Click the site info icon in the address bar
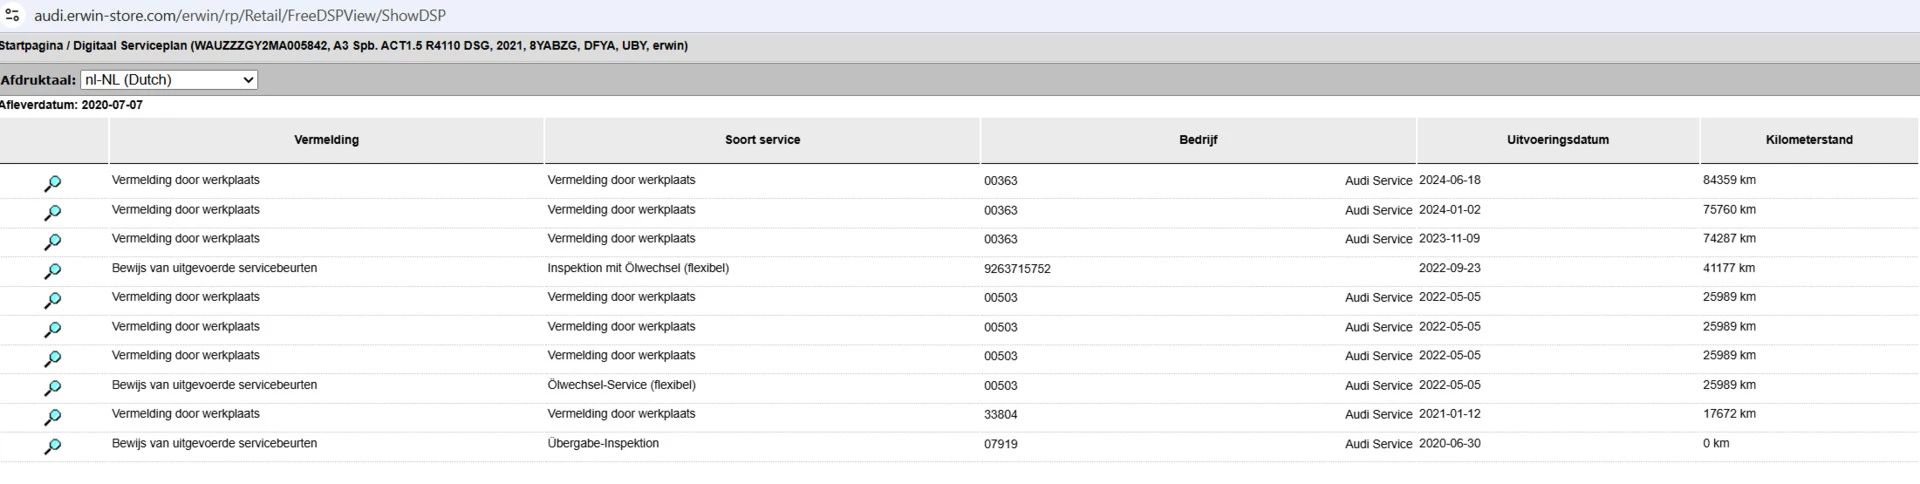This screenshot has height=484, width=1920. coord(13,15)
